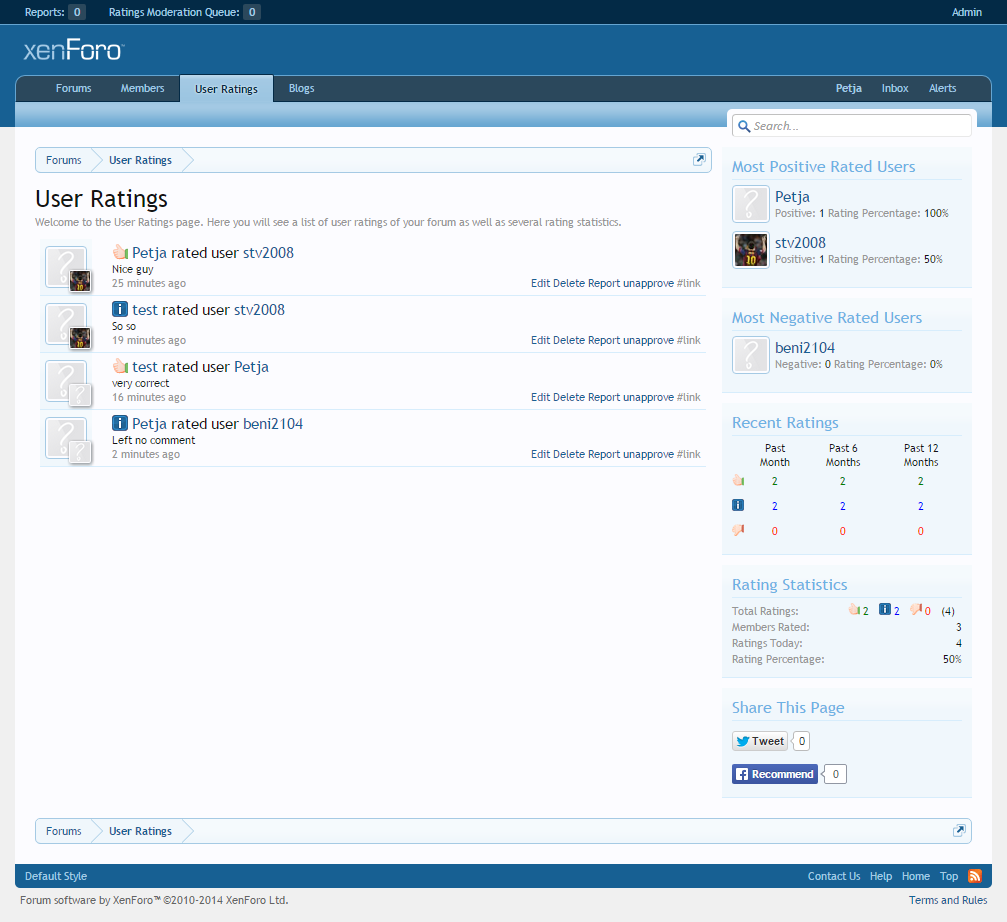Open the Petja account menu

coord(848,89)
